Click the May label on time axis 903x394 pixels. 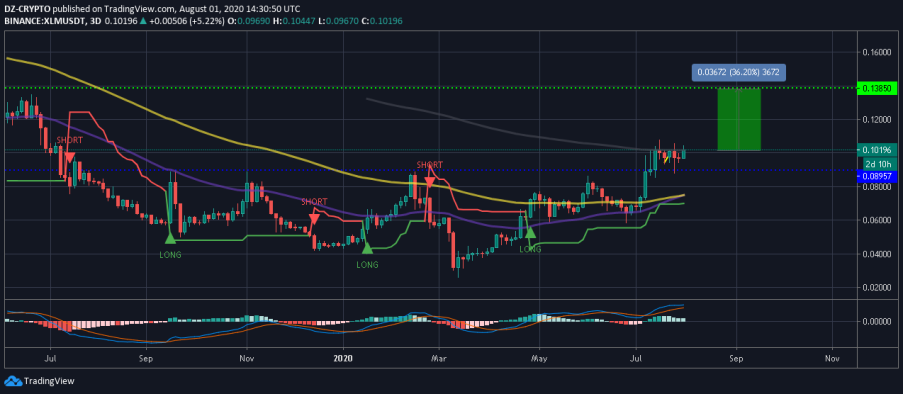(x=539, y=358)
